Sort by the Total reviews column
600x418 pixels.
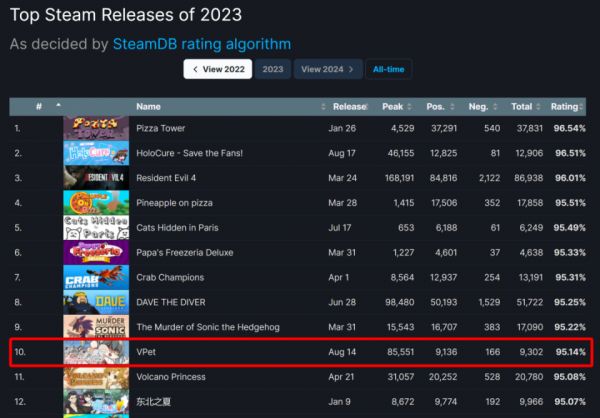[525, 107]
